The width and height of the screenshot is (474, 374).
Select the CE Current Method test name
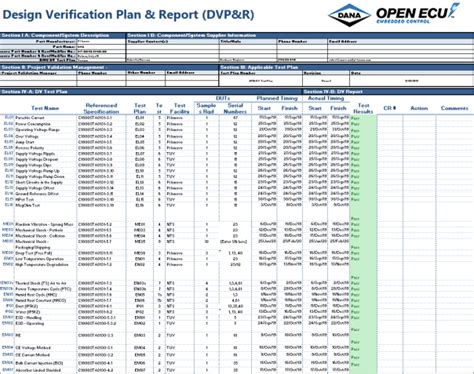33,355
